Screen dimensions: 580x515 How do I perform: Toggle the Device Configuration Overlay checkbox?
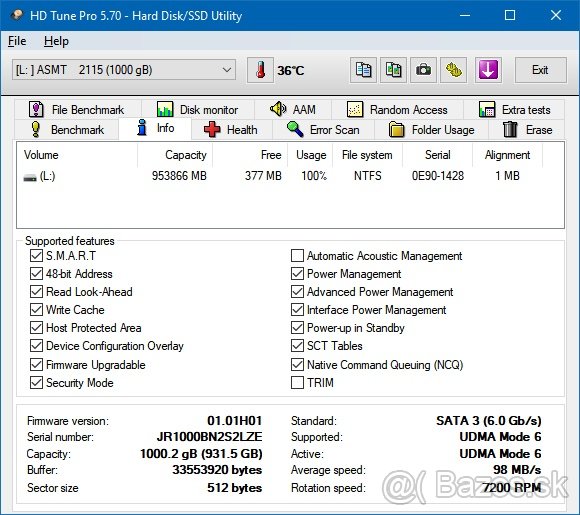[x=36, y=346]
